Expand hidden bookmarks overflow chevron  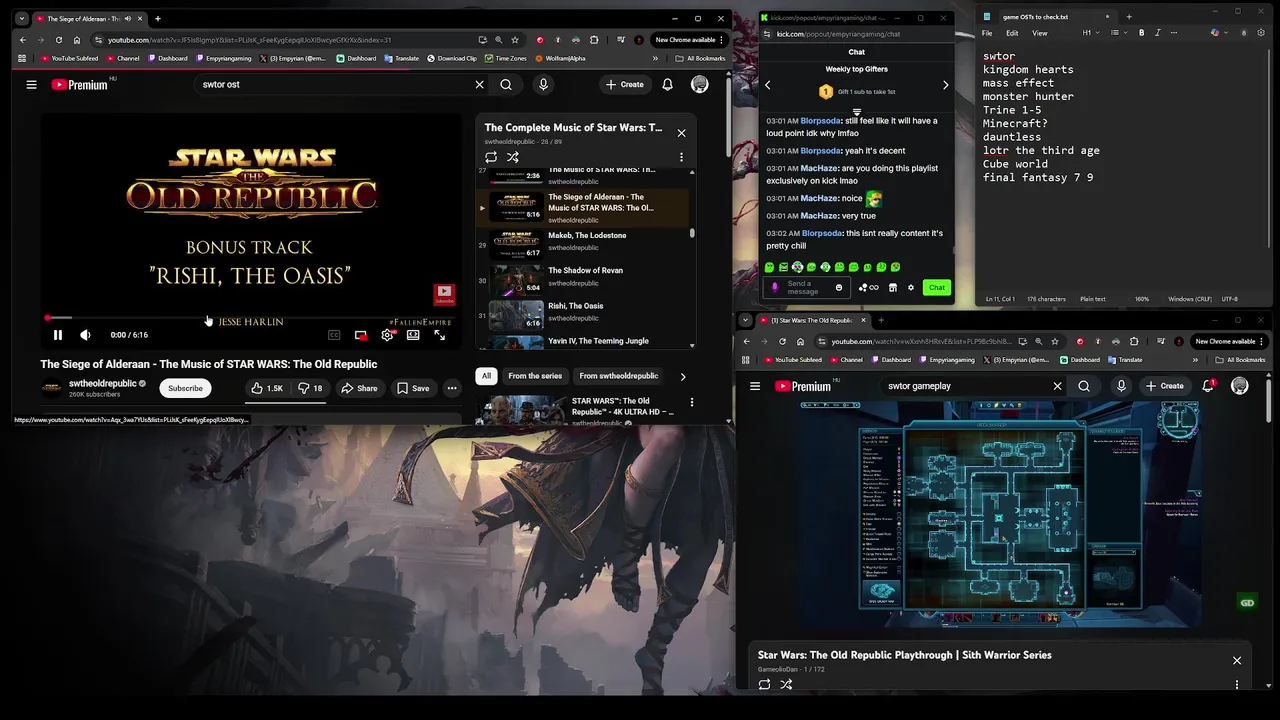point(655,58)
